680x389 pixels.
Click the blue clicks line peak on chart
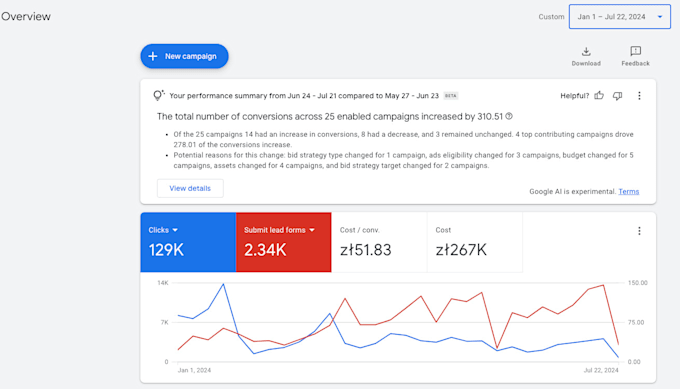coord(223,284)
